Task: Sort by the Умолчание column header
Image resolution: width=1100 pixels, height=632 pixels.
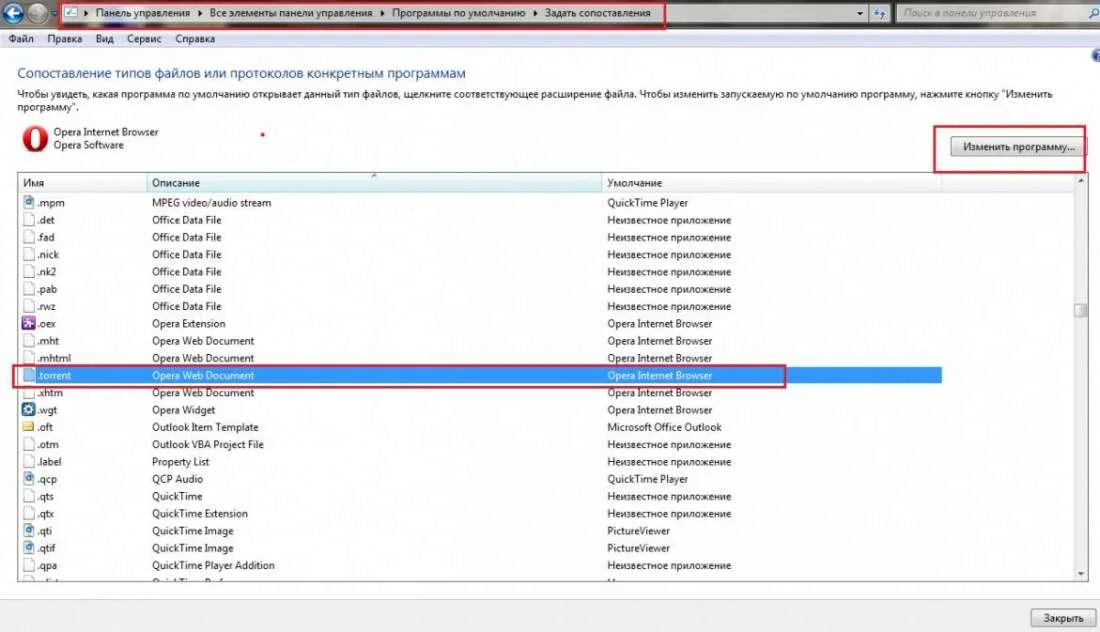Action: [x=772, y=182]
